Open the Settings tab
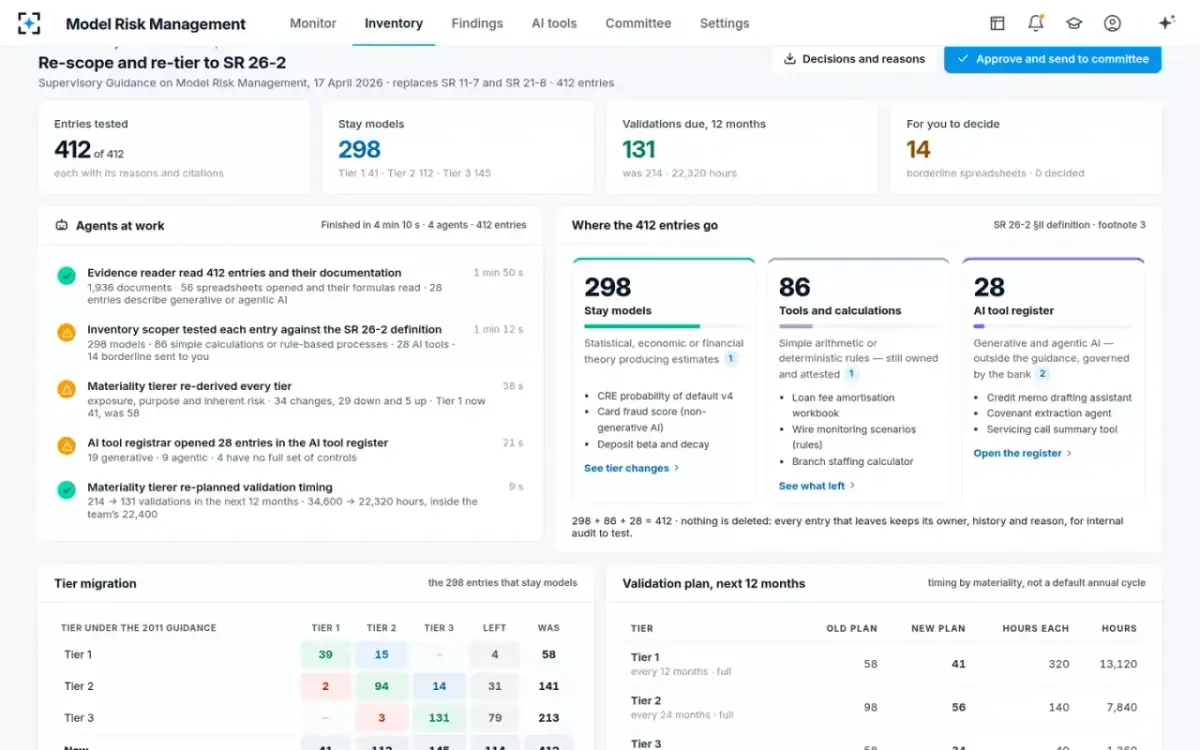The height and width of the screenshot is (750, 1200). [725, 23]
